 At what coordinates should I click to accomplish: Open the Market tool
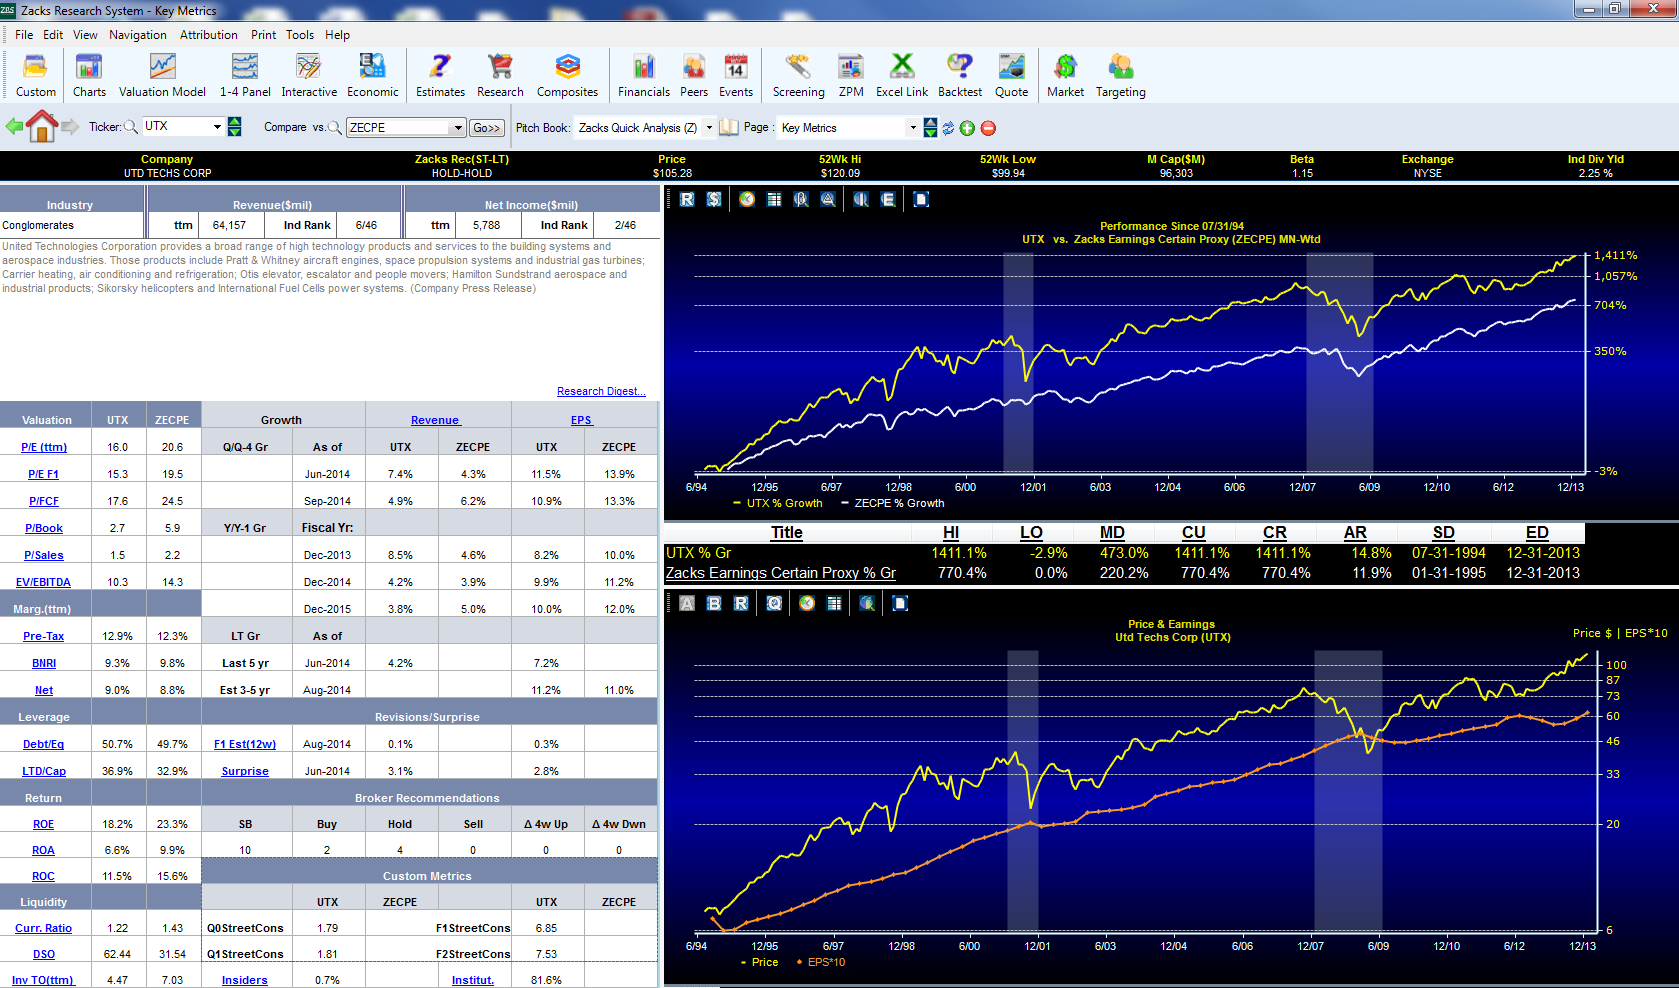coord(1065,75)
